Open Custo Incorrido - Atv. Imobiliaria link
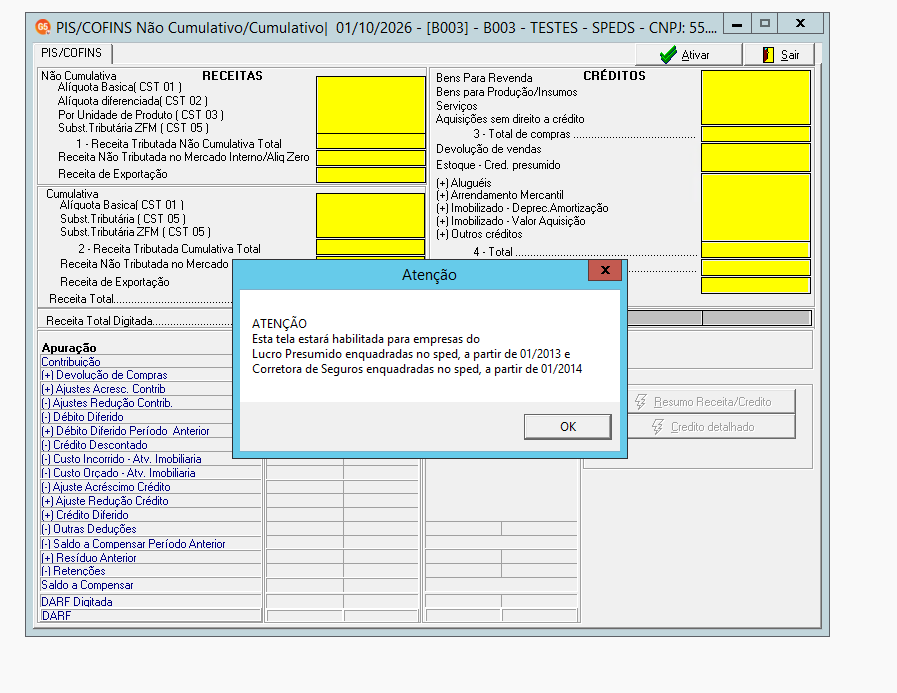Viewport: 897px width, 693px height. [x=121, y=459]
